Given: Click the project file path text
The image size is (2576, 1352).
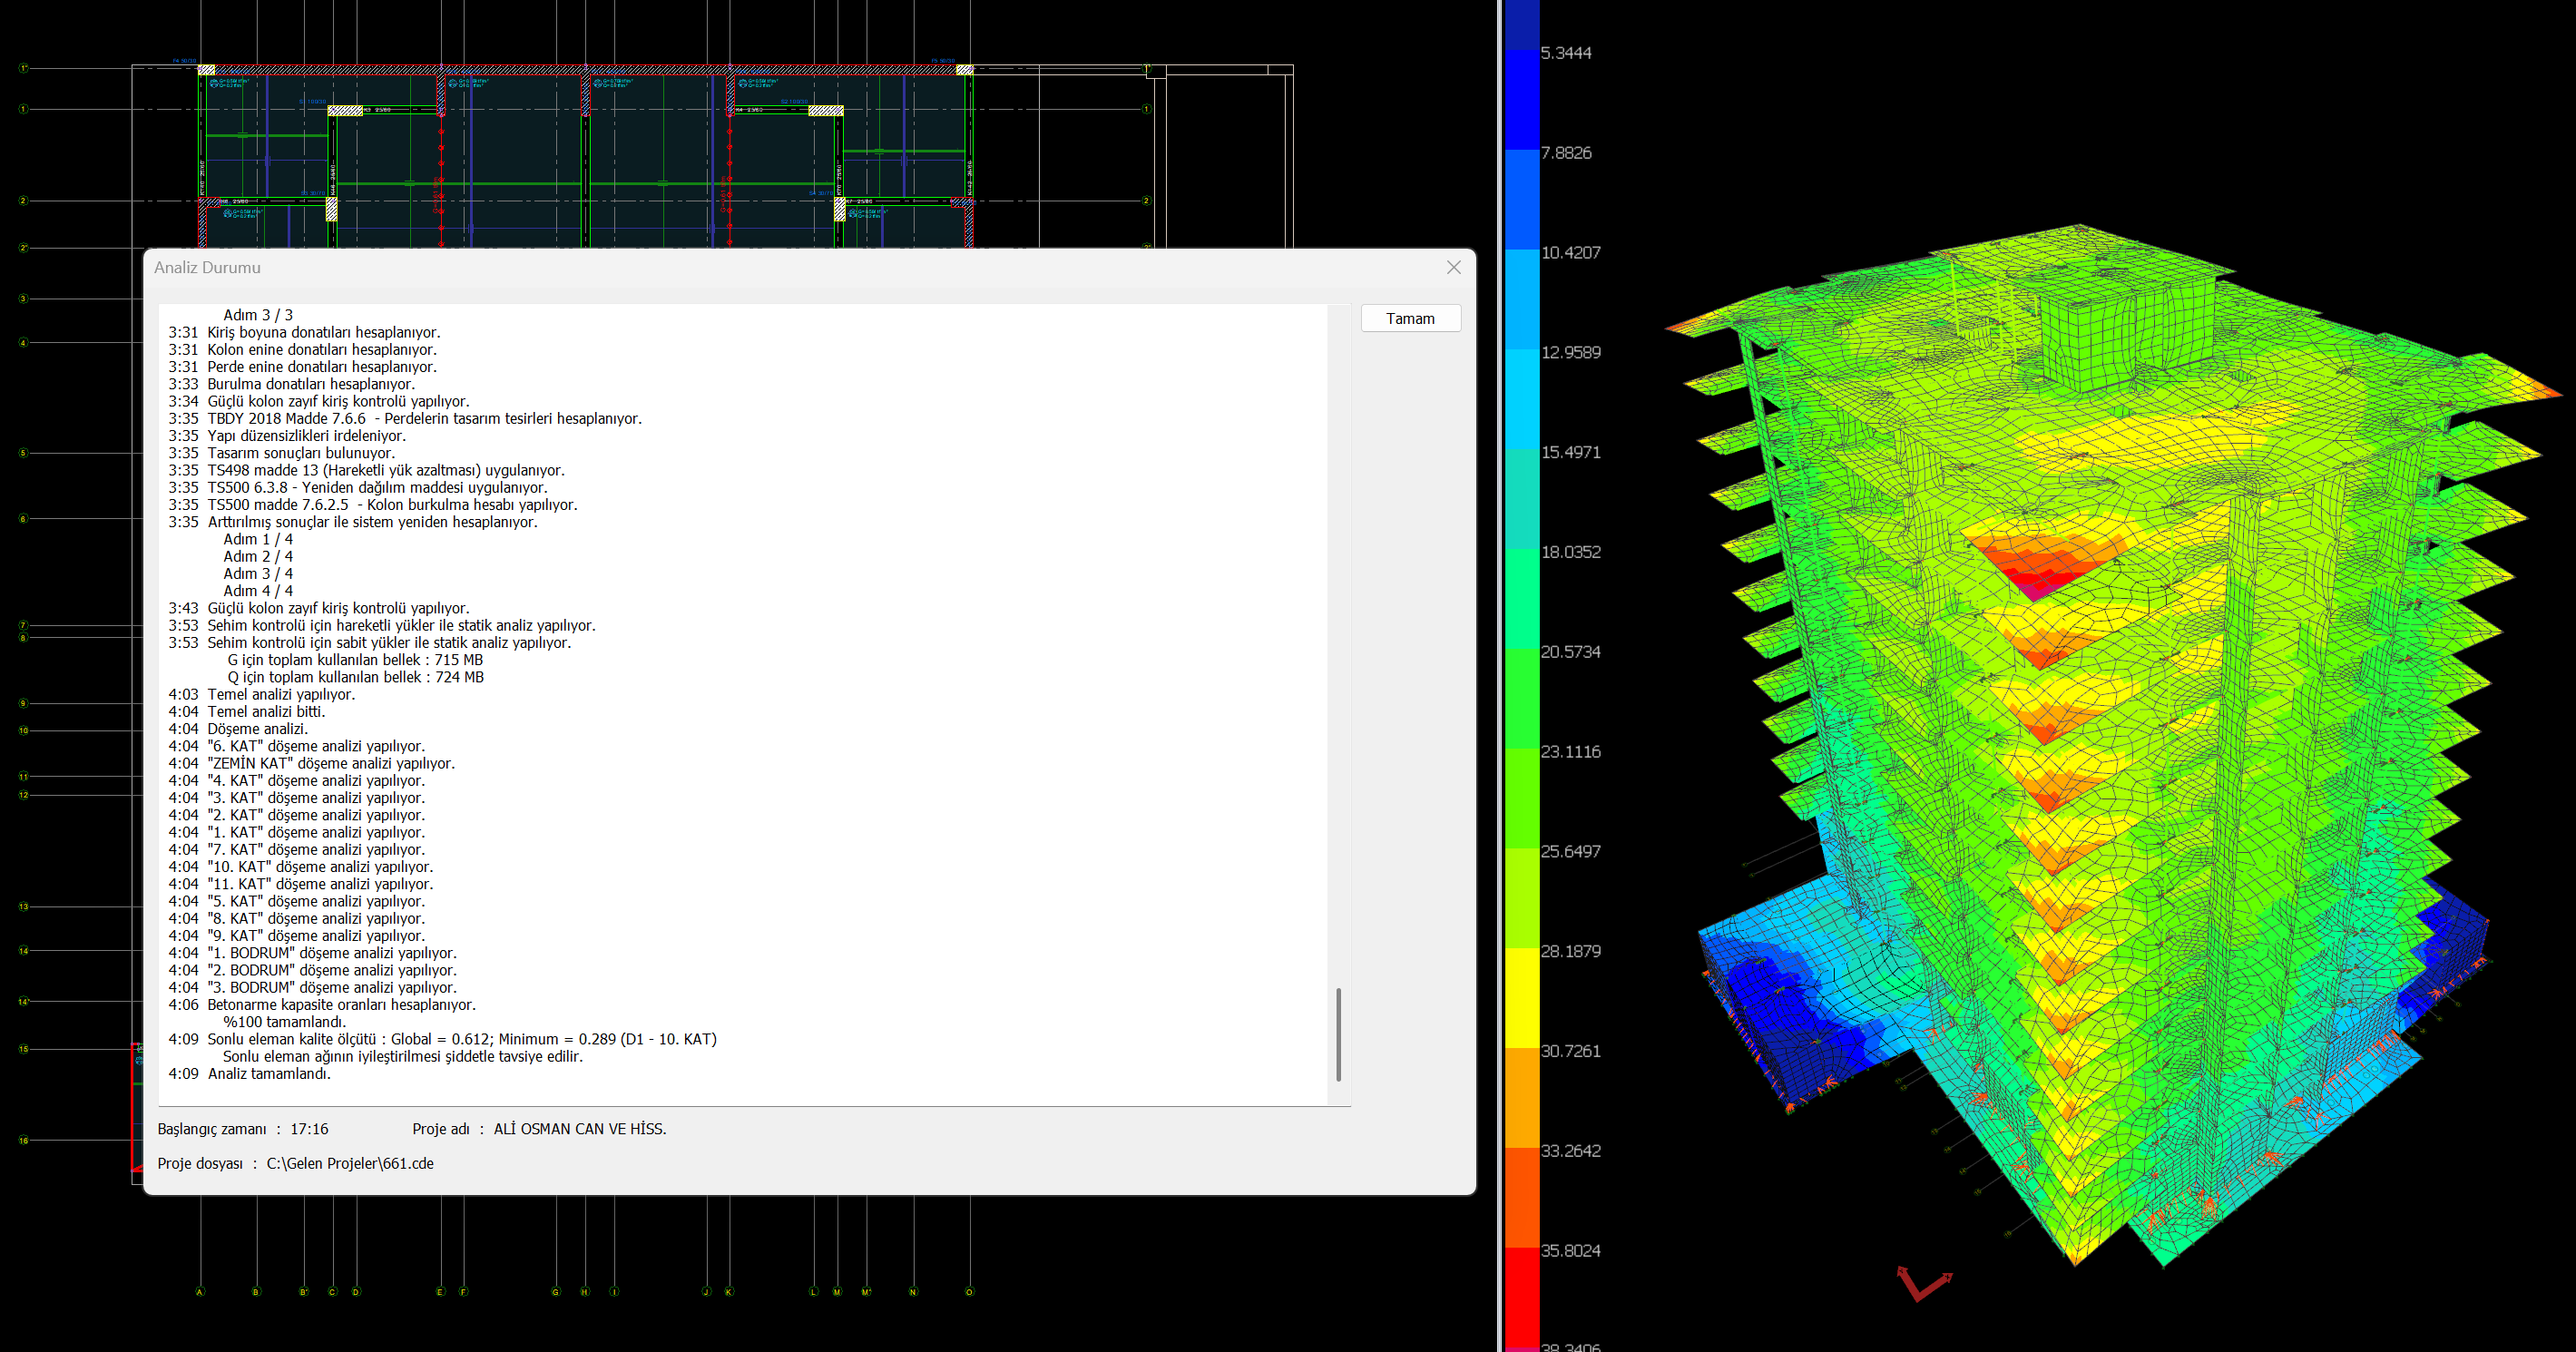Looking at the screenshot, I should tap(350, 1163).
